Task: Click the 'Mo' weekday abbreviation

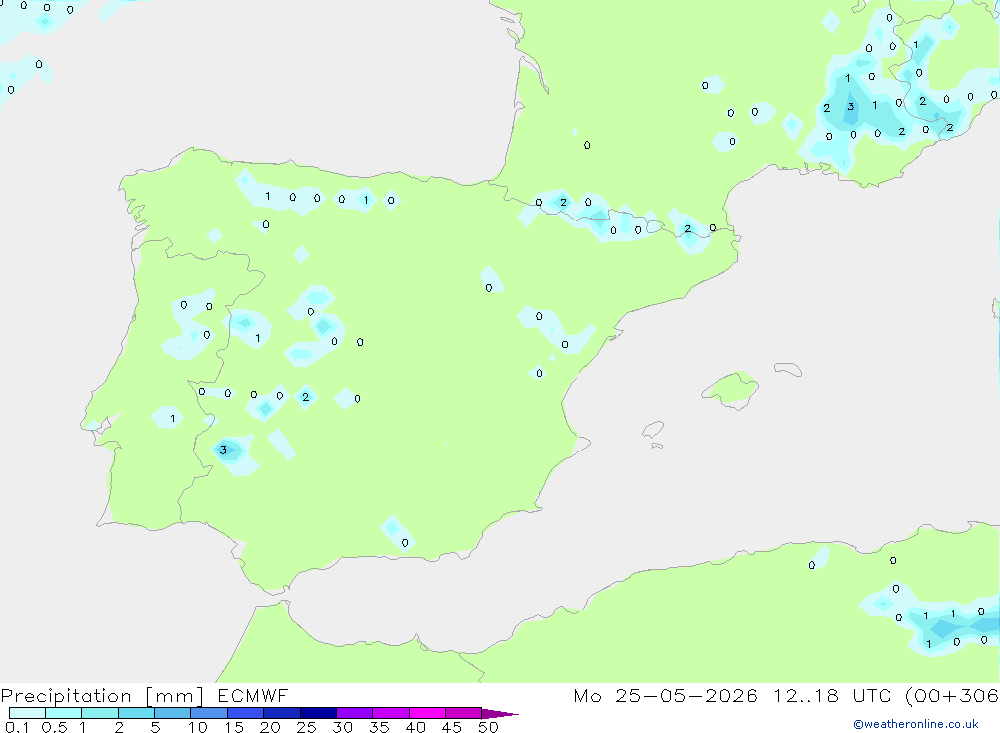Action: (587, 695)
